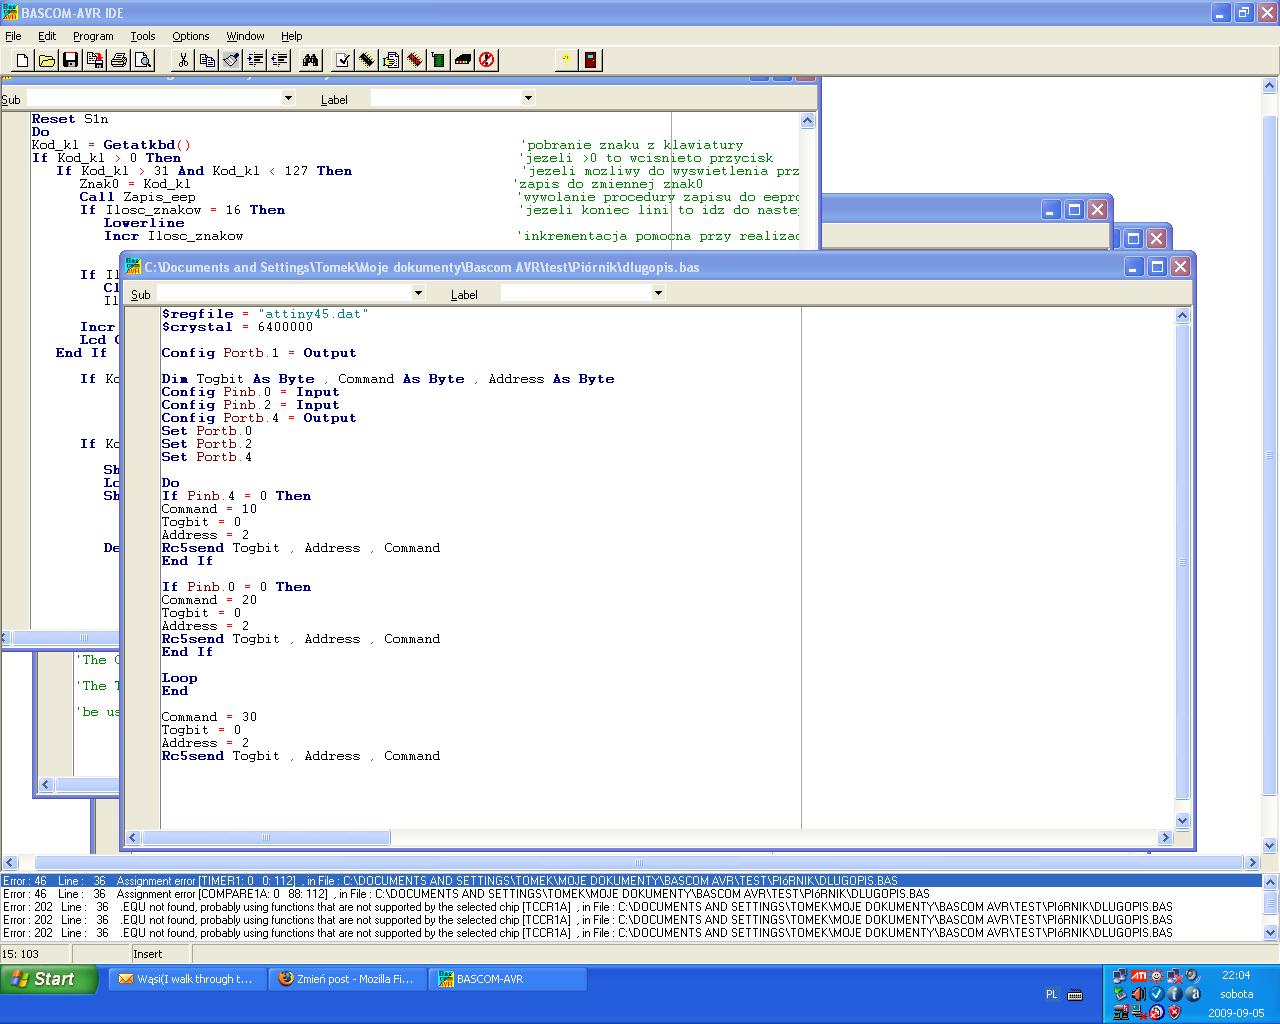Switch to the Mozilla Firefox taskbar button
Image resolution: width=1280 pixels, height=1024 pixels.
[347, 979]
